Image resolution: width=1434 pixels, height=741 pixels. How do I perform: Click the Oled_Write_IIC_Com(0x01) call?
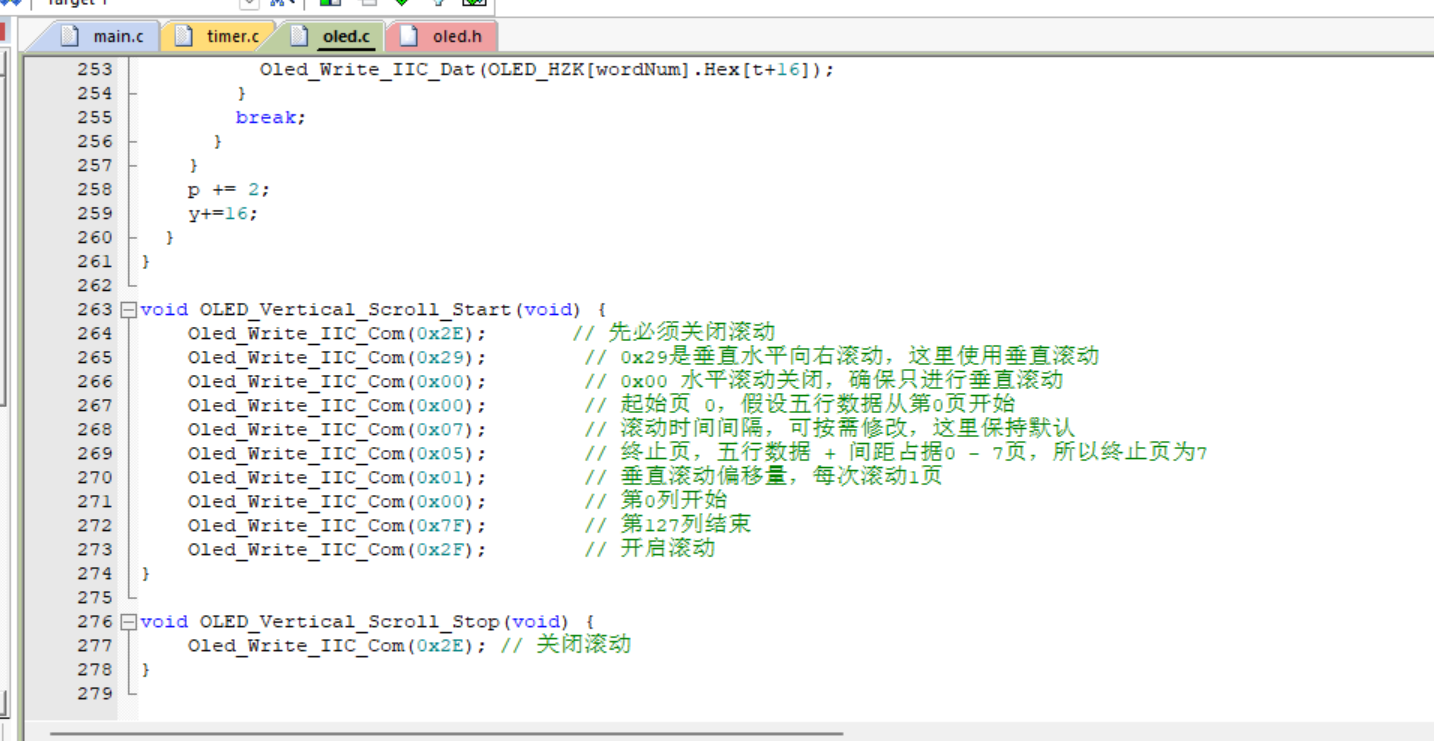[x=337, y=478]
